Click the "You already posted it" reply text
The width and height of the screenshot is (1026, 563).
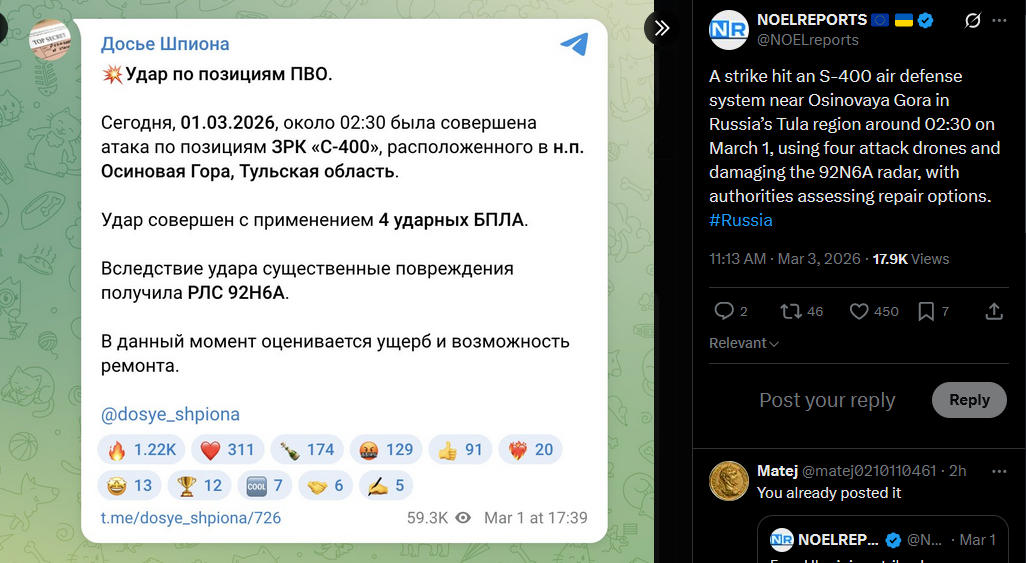coord(829,493)
